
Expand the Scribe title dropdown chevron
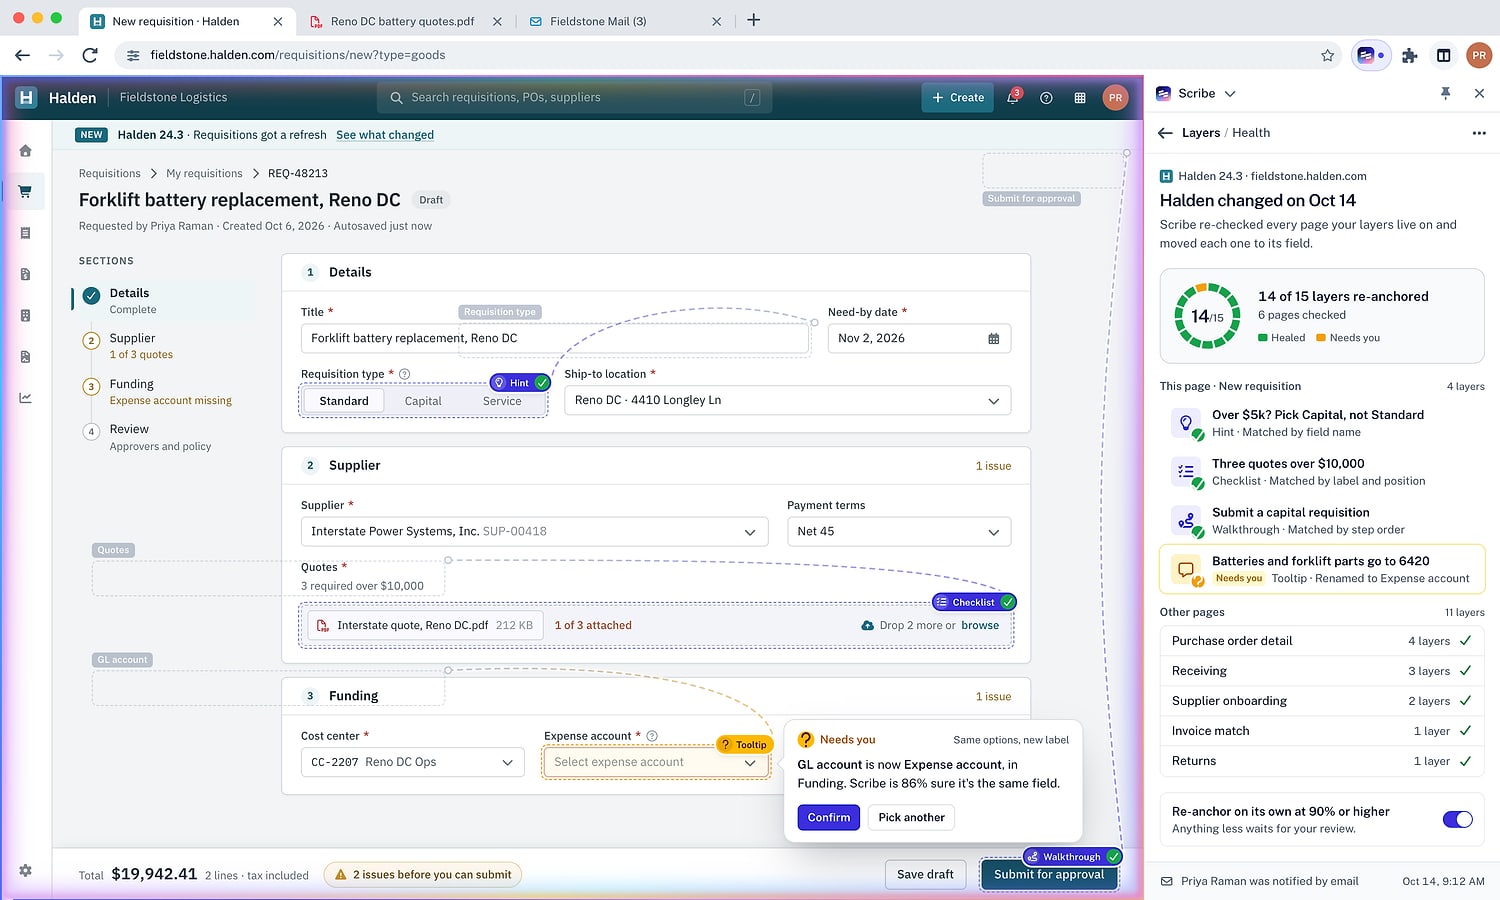[1230, 94]
